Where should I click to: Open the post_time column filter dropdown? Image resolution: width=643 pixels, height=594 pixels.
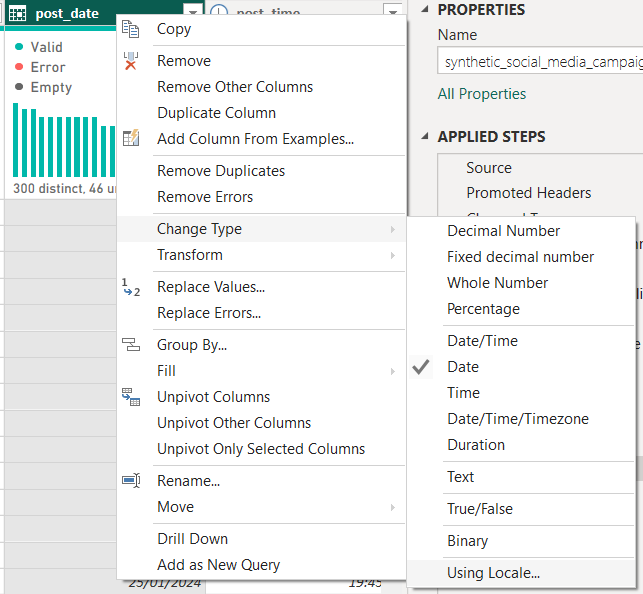click(394, 13)
